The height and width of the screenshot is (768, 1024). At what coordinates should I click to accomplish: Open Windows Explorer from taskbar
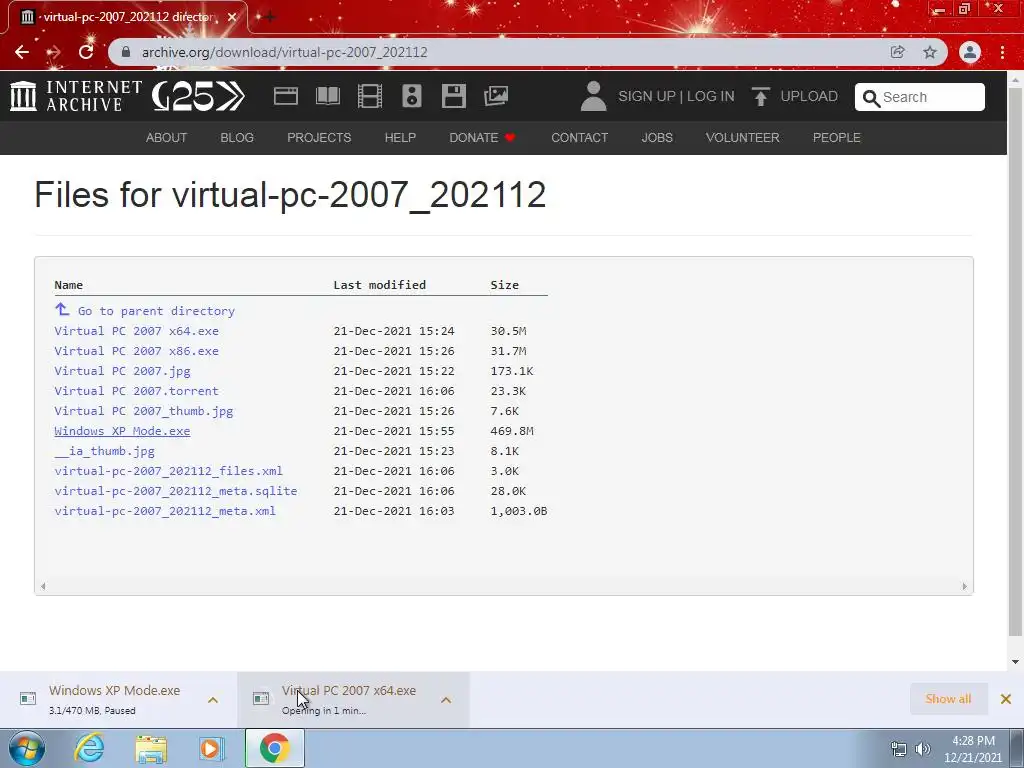point(151,749)
